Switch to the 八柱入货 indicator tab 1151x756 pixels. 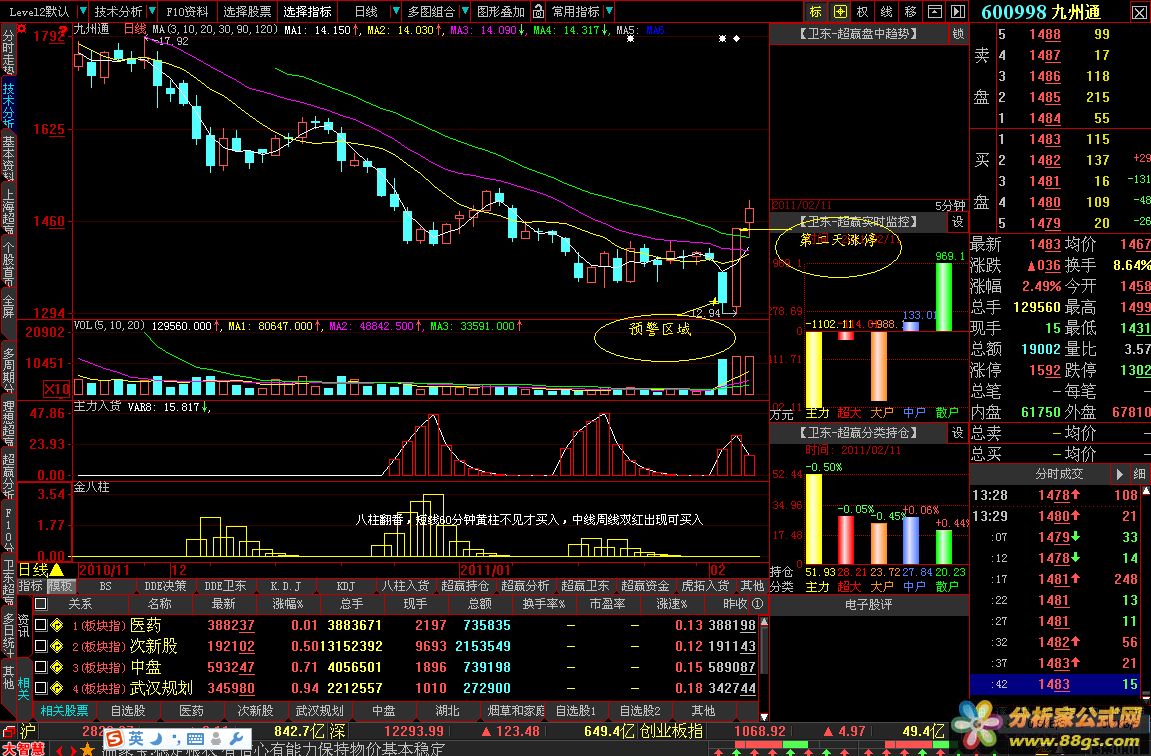tap(405, 586)
